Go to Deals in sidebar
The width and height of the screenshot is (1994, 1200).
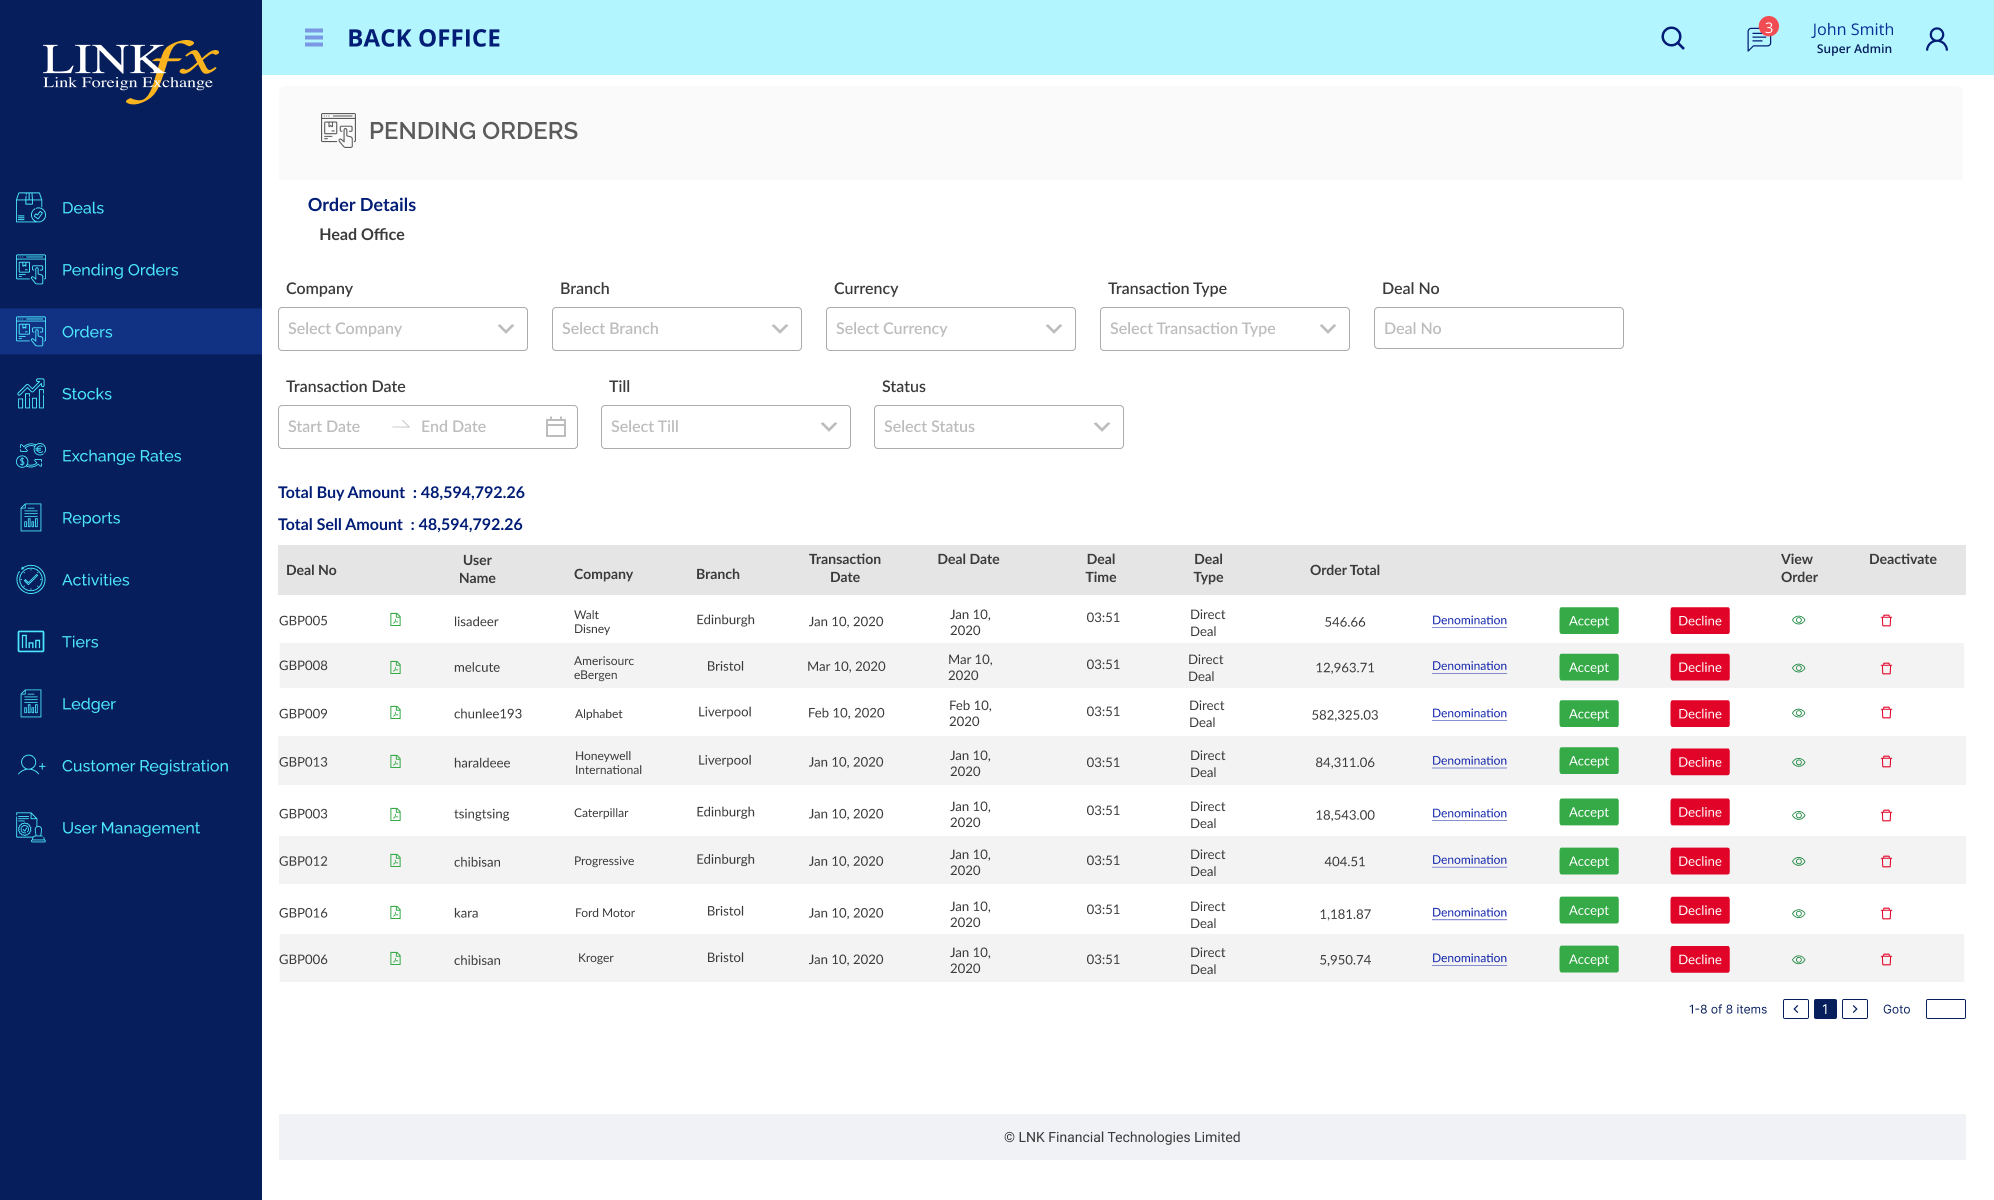(x=83, y=208)
